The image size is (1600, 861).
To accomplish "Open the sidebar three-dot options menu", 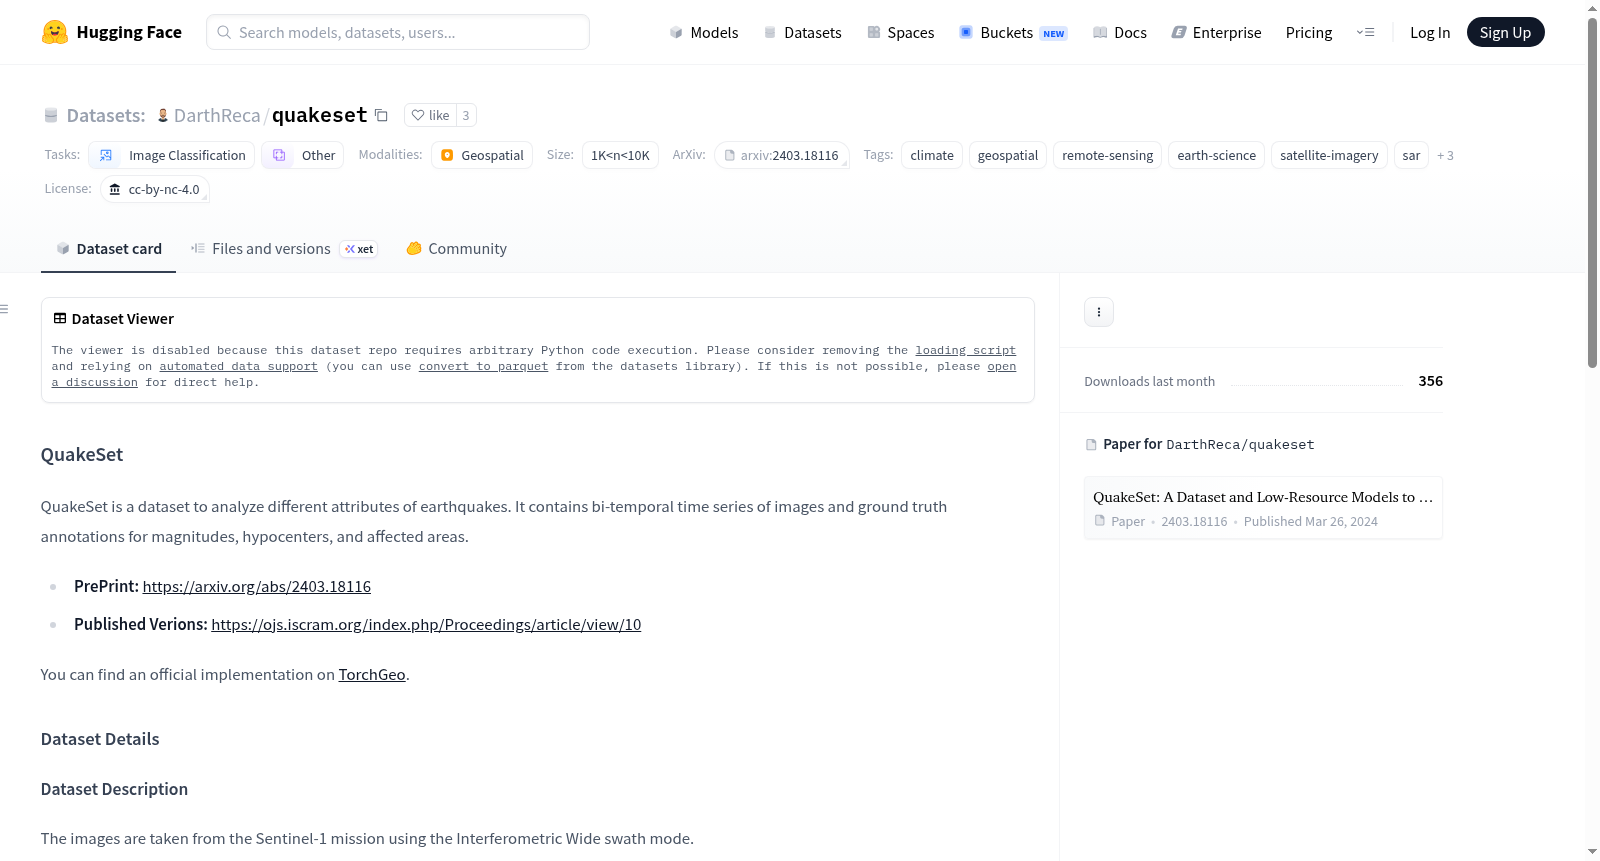I will click(x=1099, y=312).
